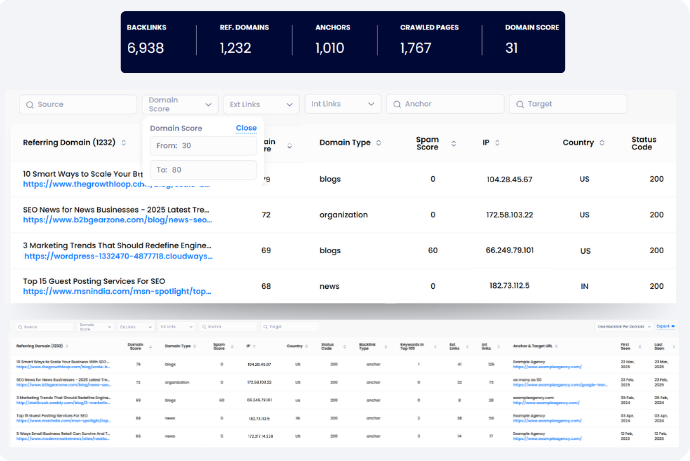
Task: Sort the small lower table by Status Code
Action: click(x=345, y=347)
